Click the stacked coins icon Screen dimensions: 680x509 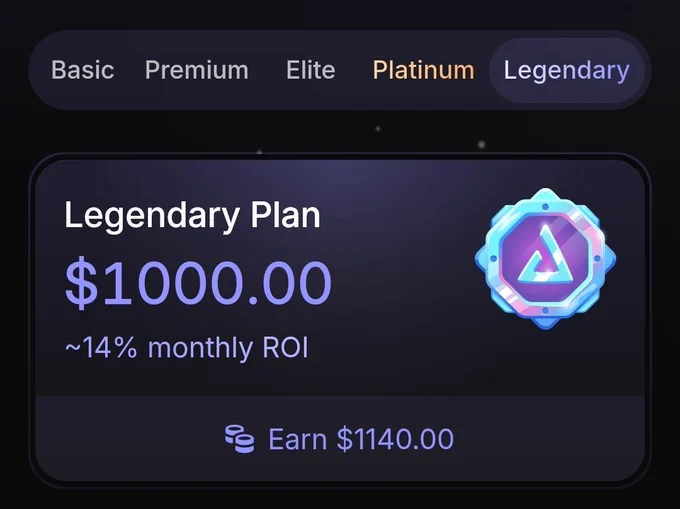pyautogui.click(x=239, y=439)
